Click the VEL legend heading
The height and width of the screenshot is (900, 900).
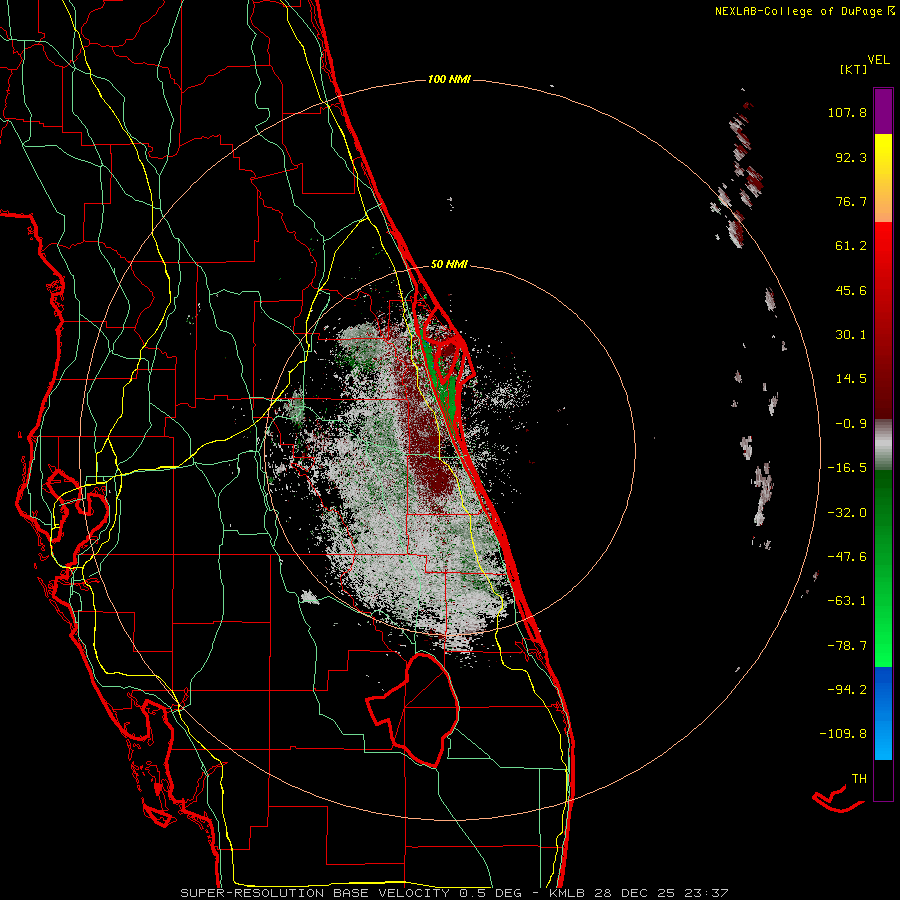[878, 59]
